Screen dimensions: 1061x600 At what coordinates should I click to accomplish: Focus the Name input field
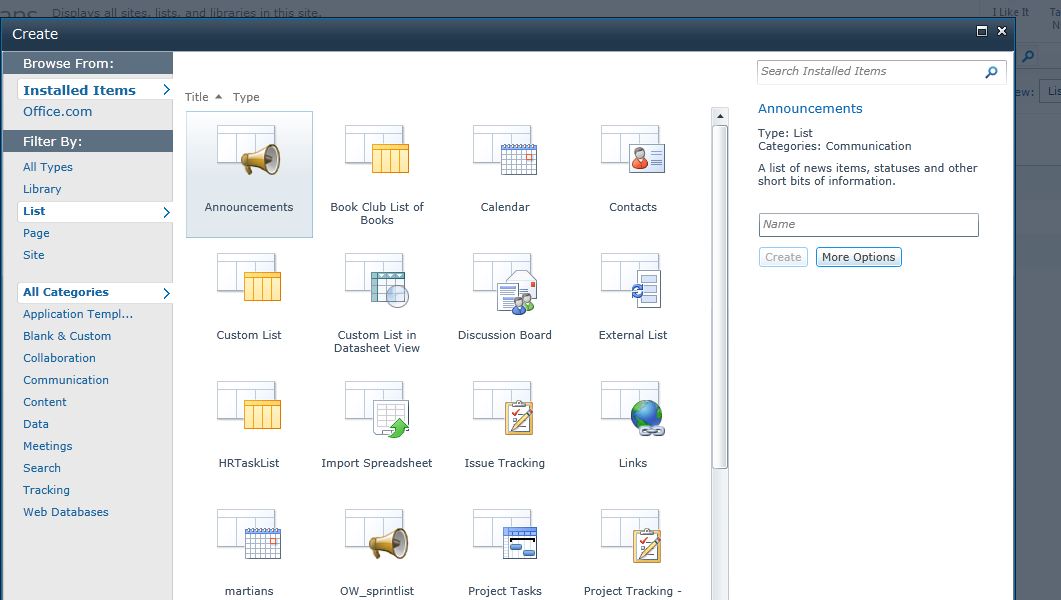(x=868, y=225)
